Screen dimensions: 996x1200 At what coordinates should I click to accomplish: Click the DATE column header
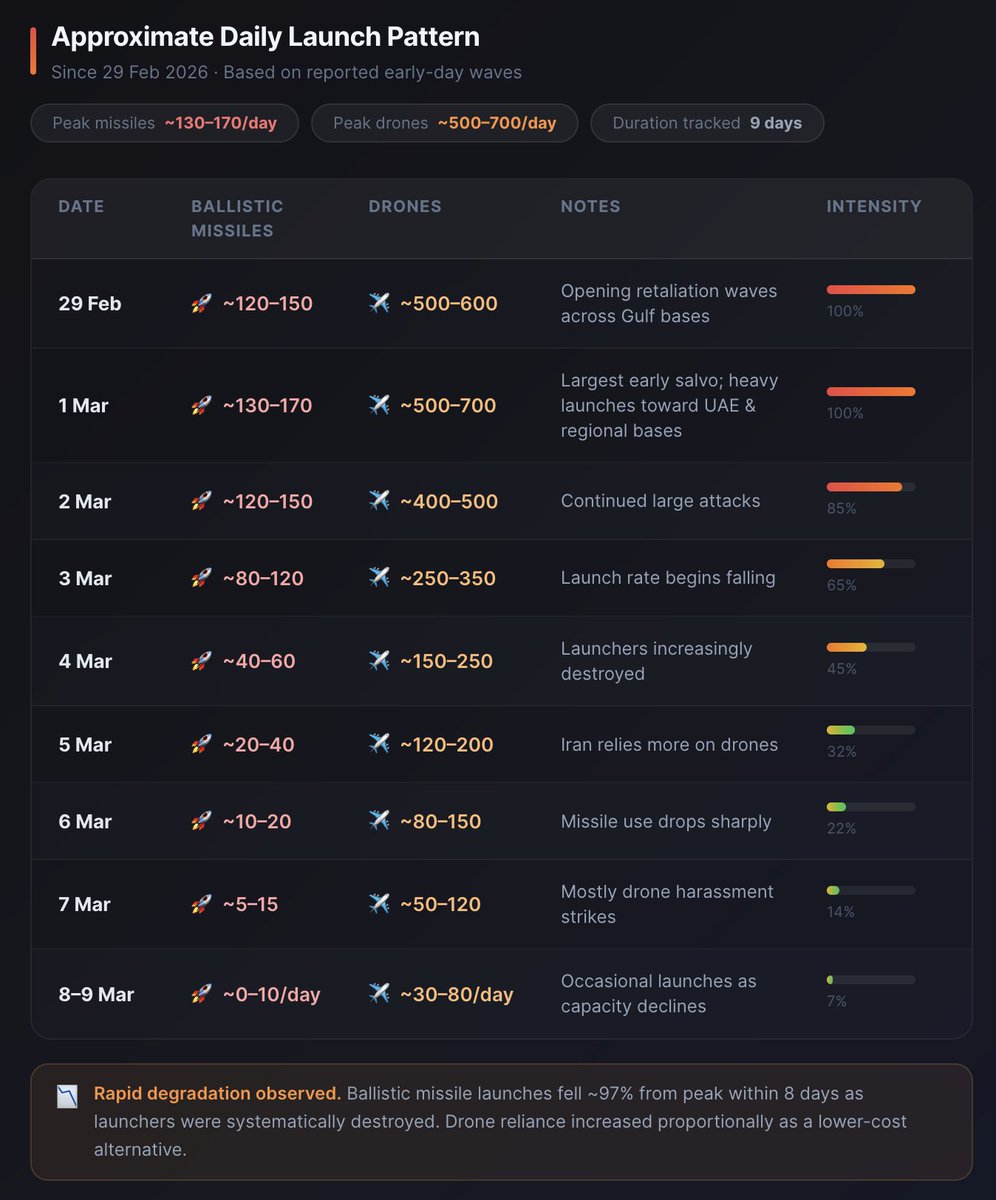pyautogui.click(x=81, y=207)
